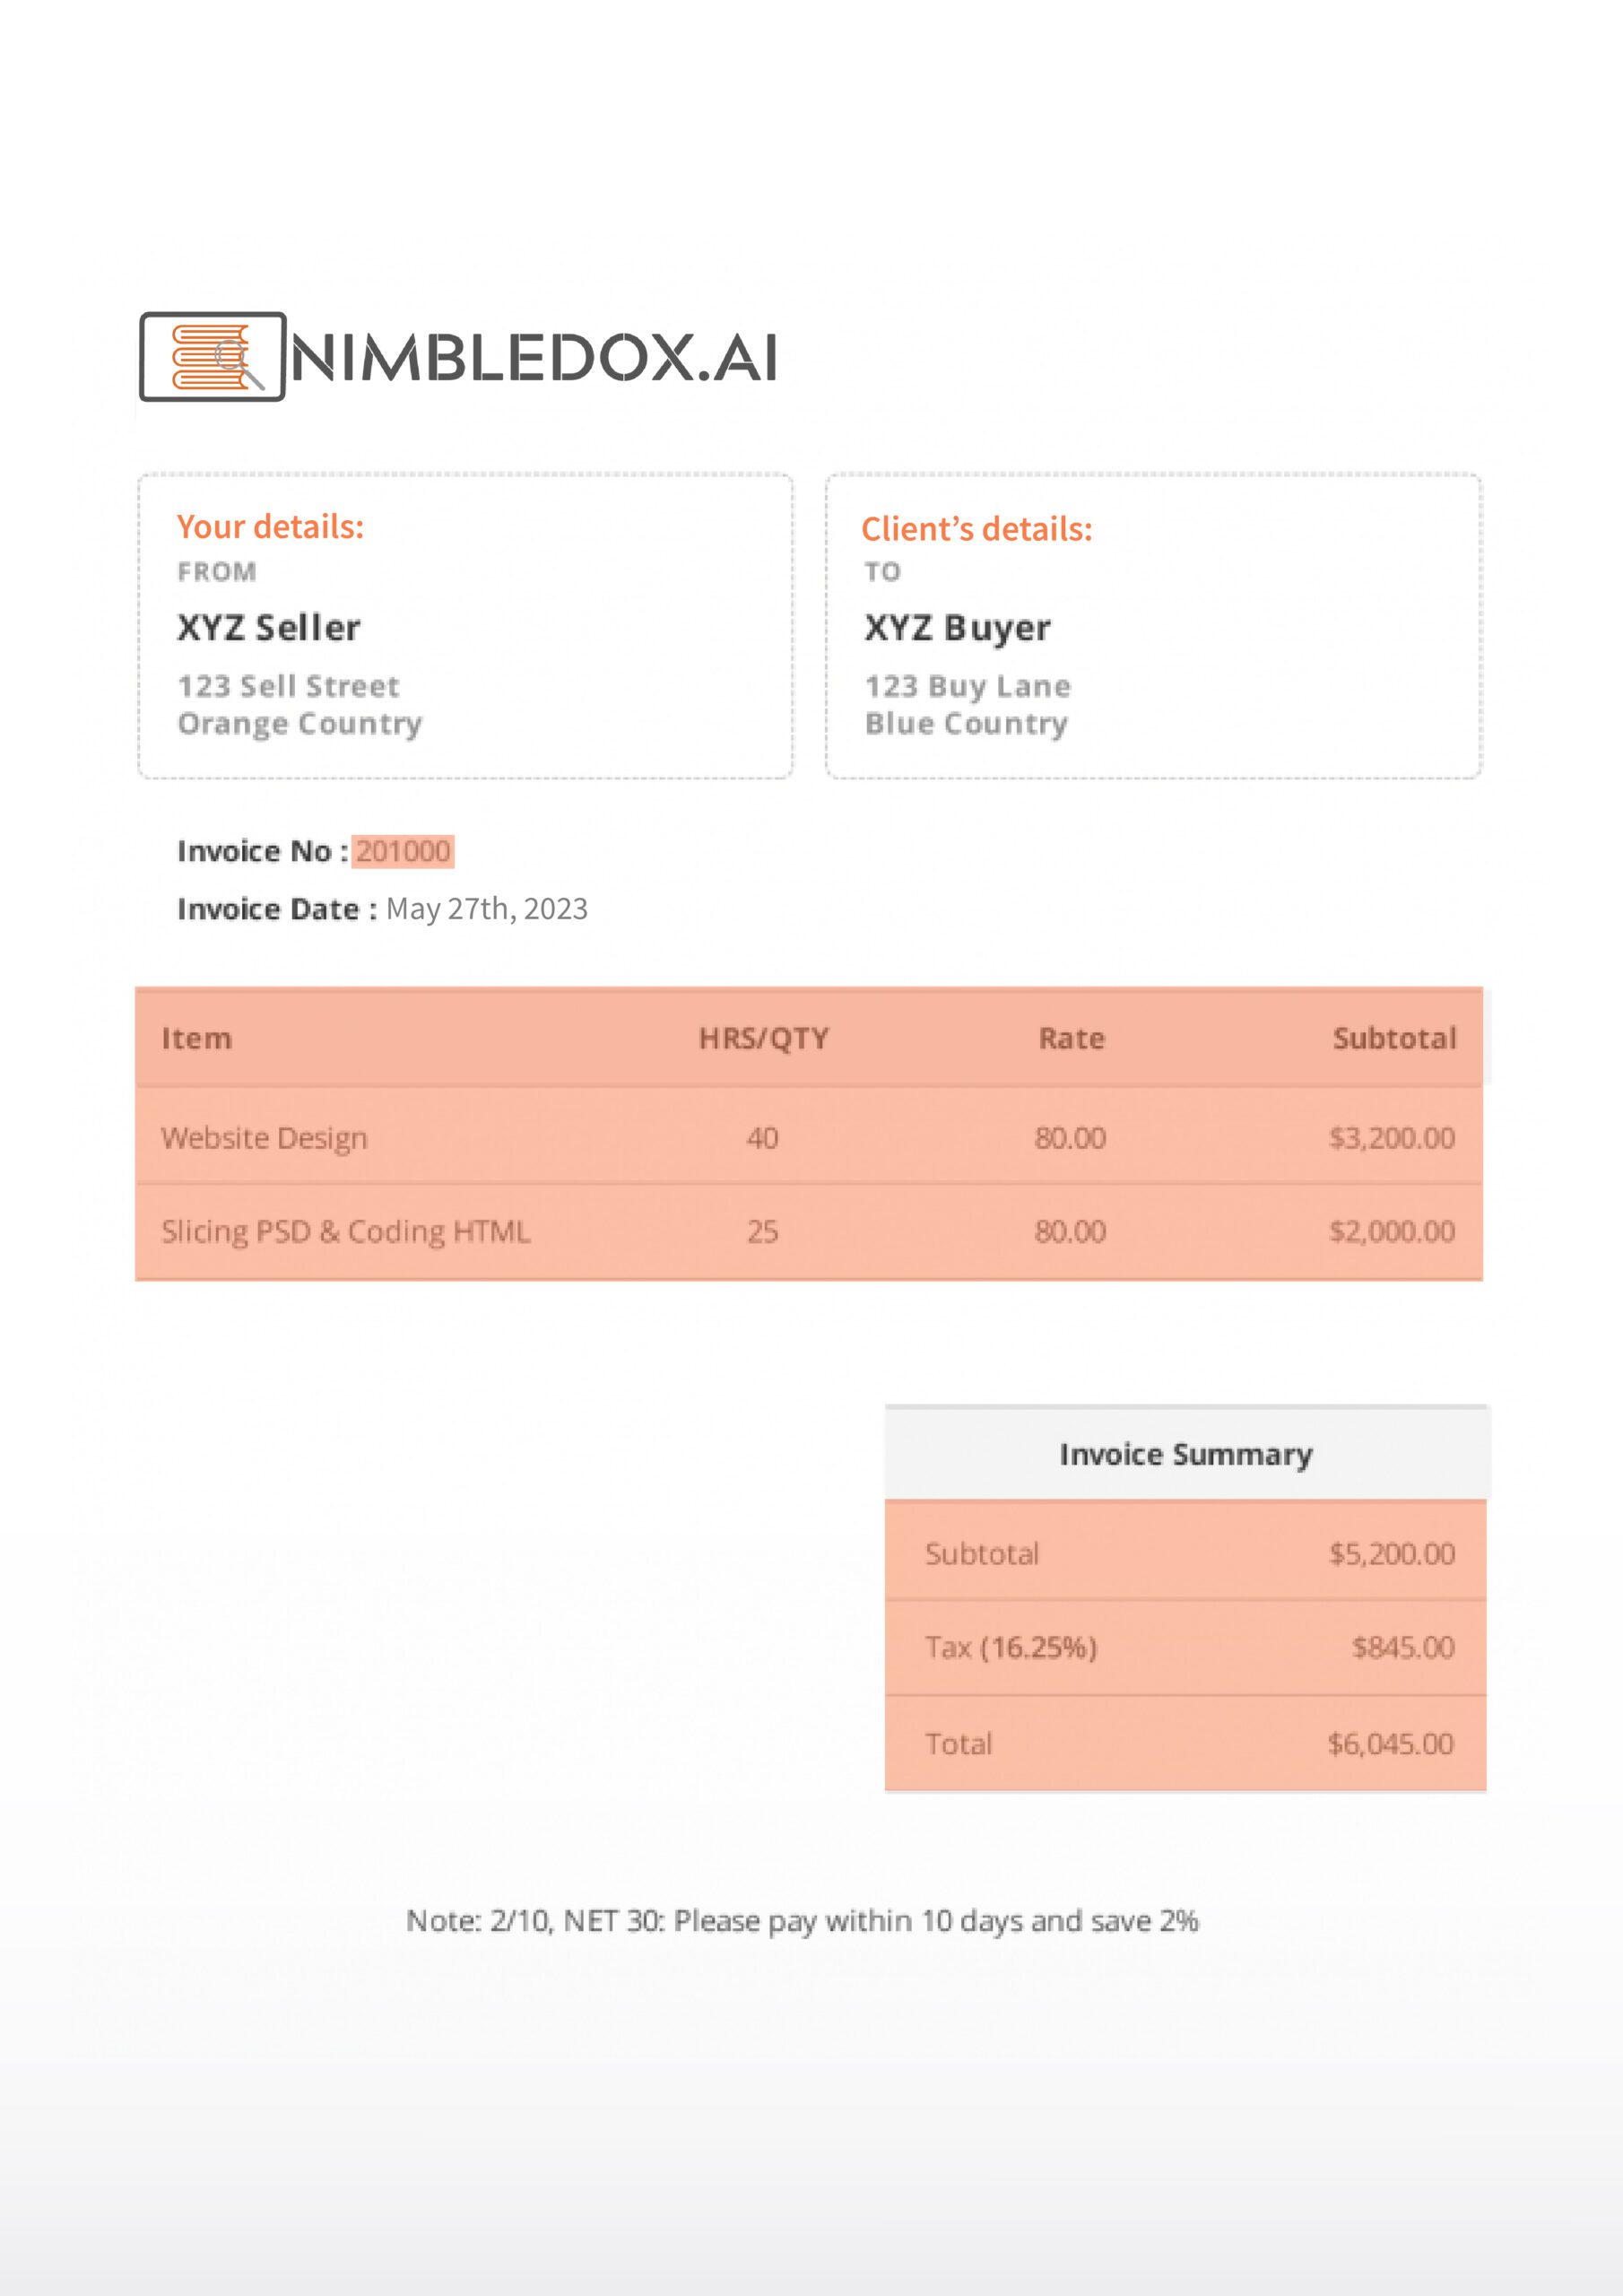The image size is (1623, 2296).
Task: Click the HRS/QTY column header
Action: click(763, 1038)
